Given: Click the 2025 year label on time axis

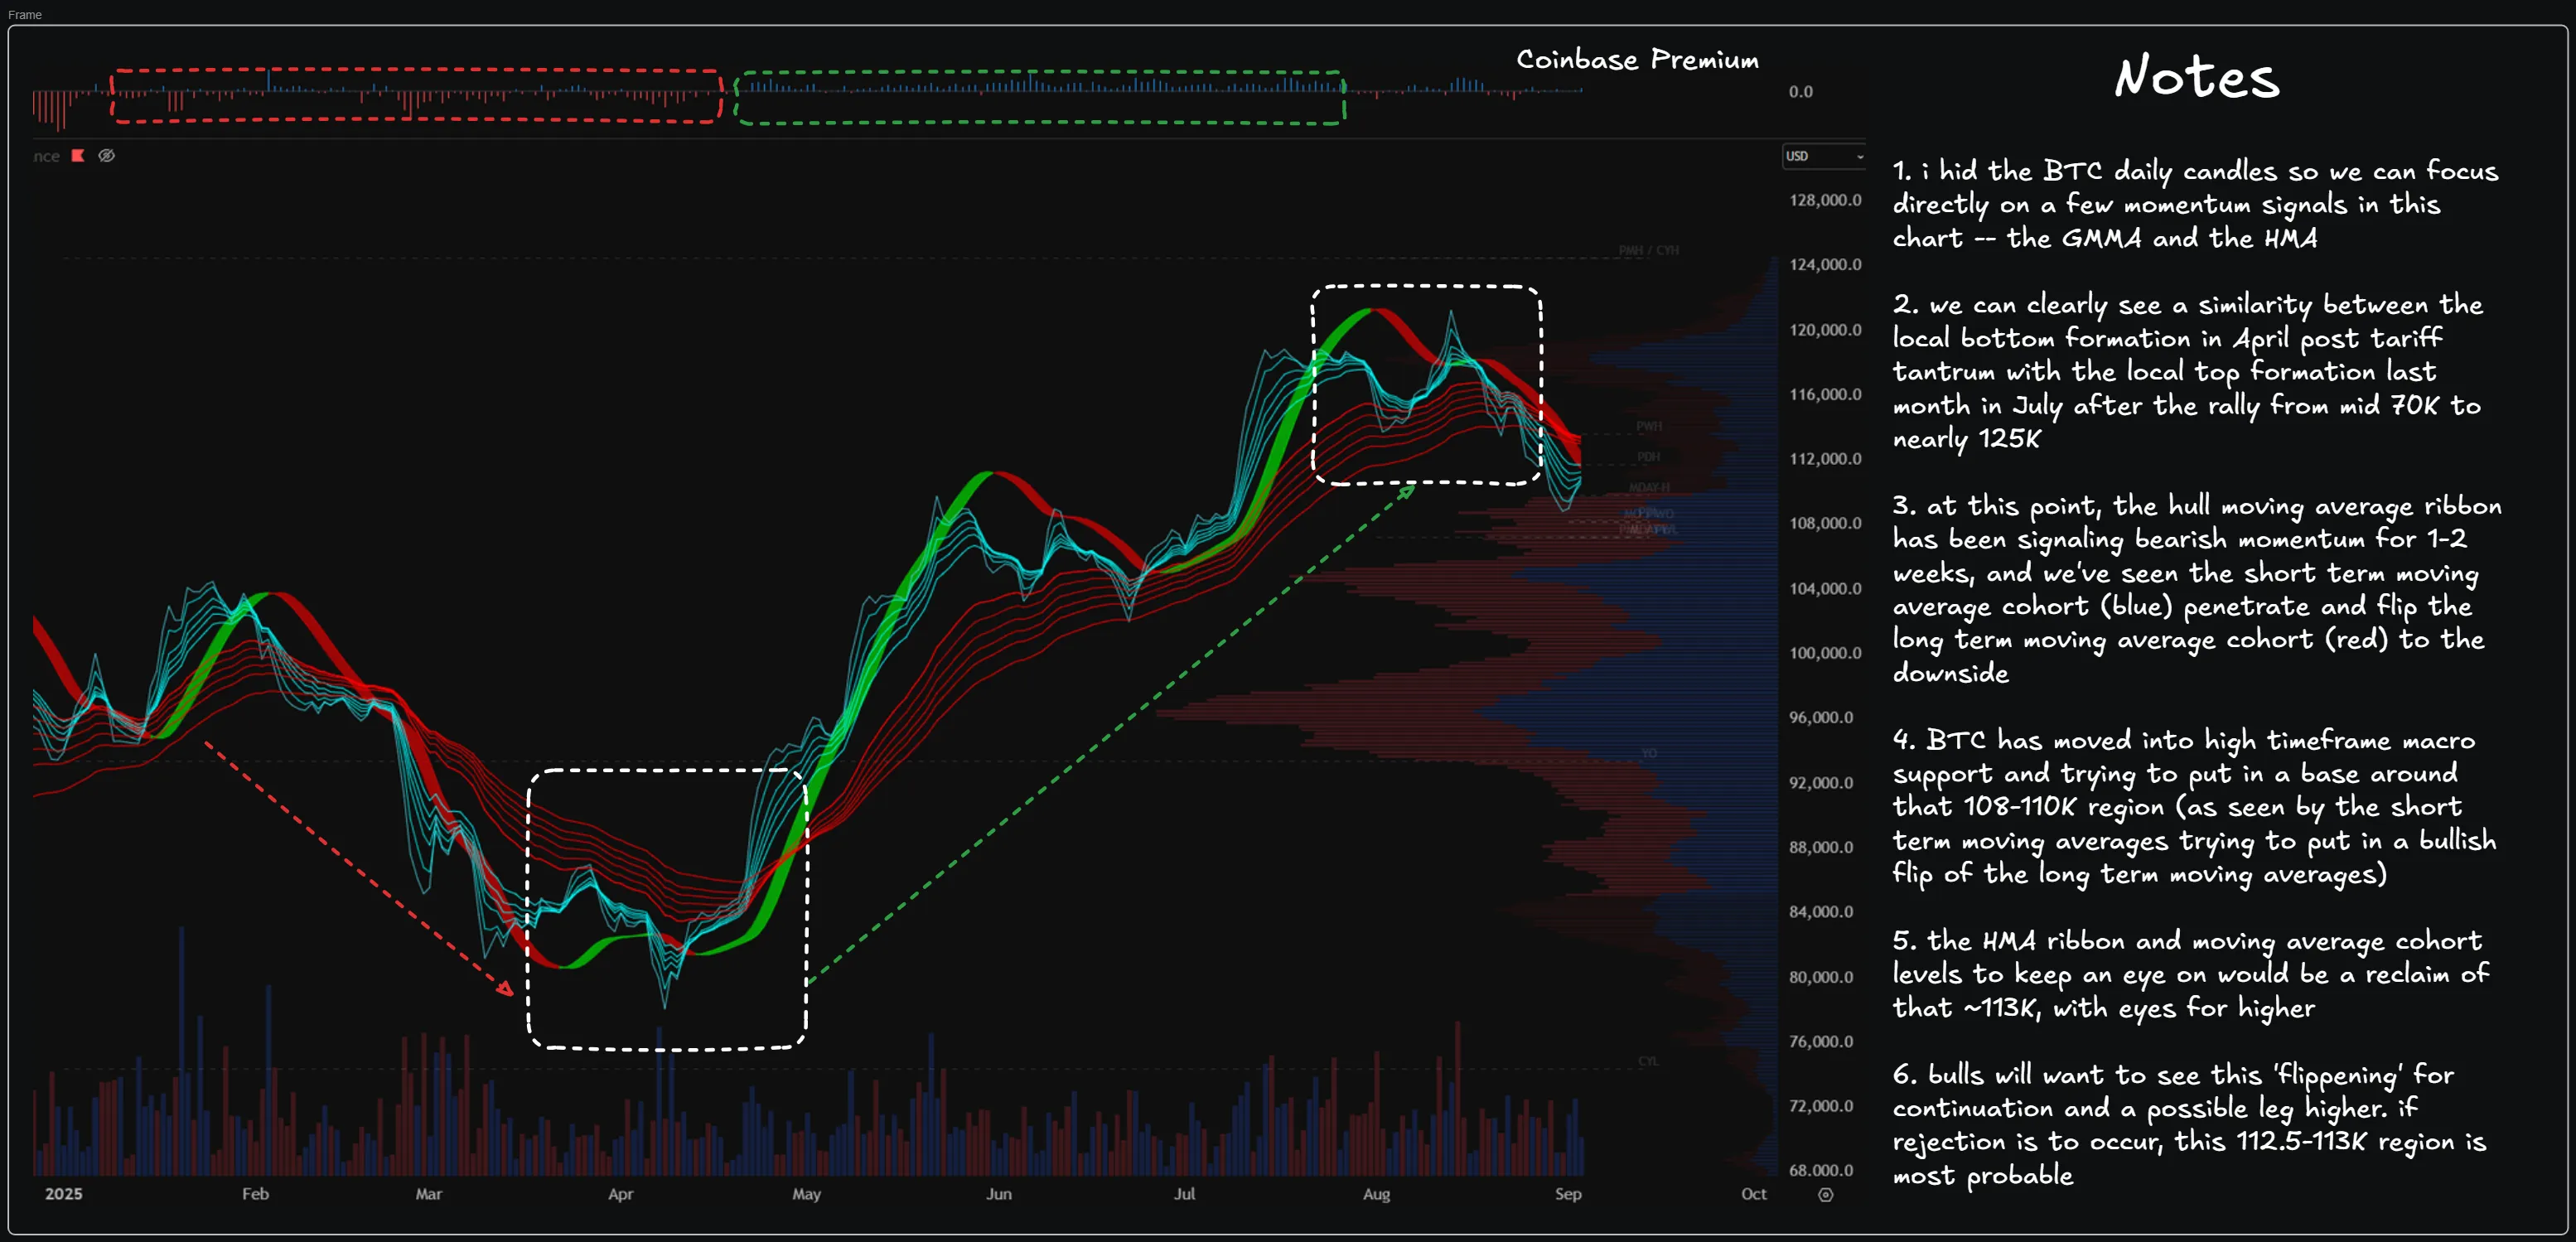Looking at the screenshot, I should click(x=63, y=1194).
